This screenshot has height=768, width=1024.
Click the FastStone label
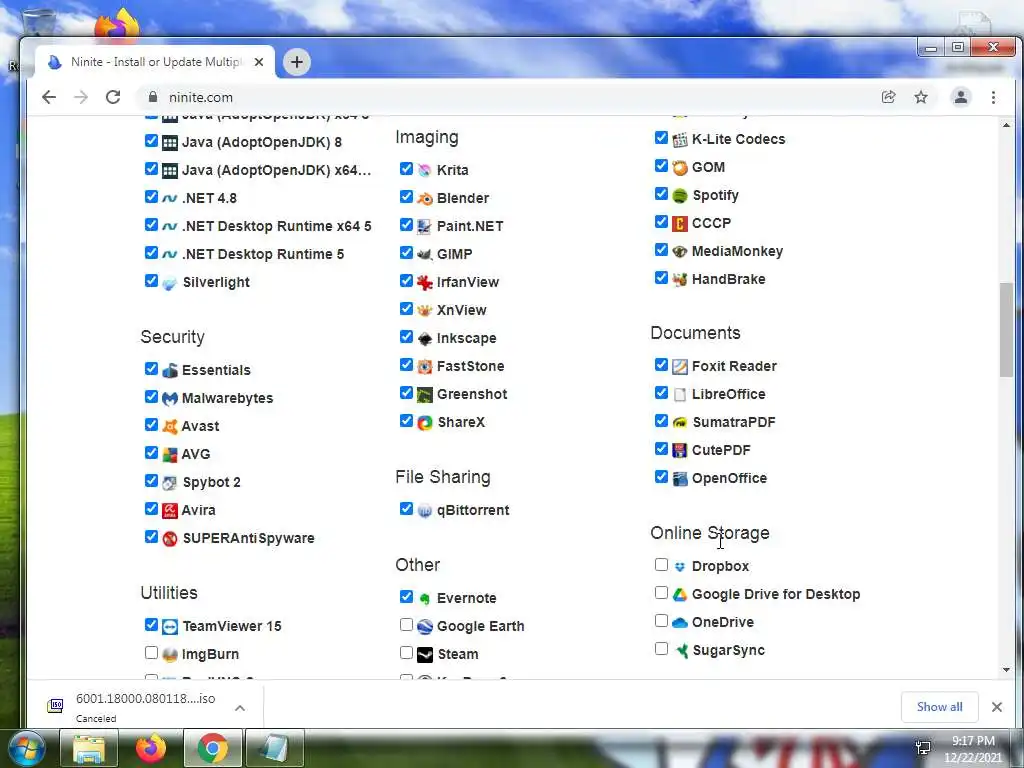tap(470, 366)
